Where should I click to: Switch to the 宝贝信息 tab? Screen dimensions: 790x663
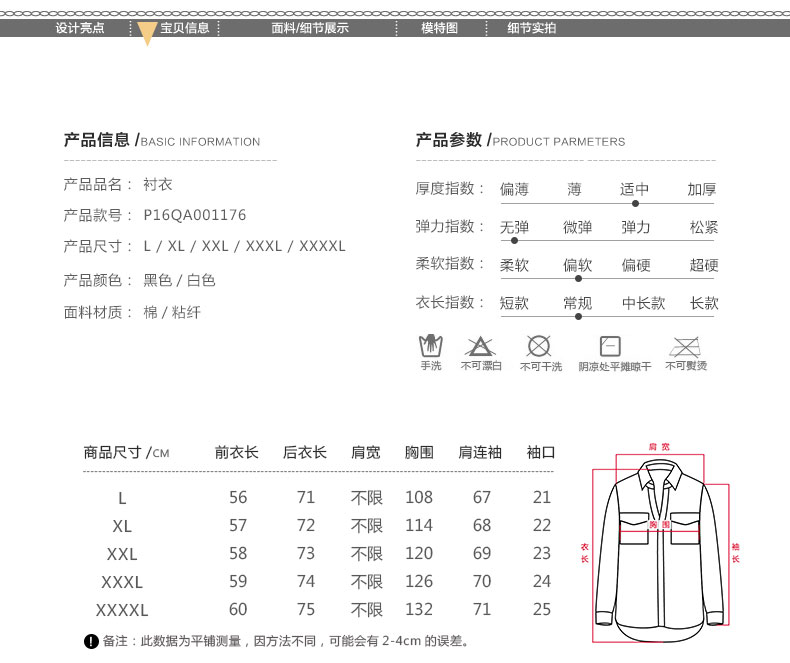tap(185, 28)
